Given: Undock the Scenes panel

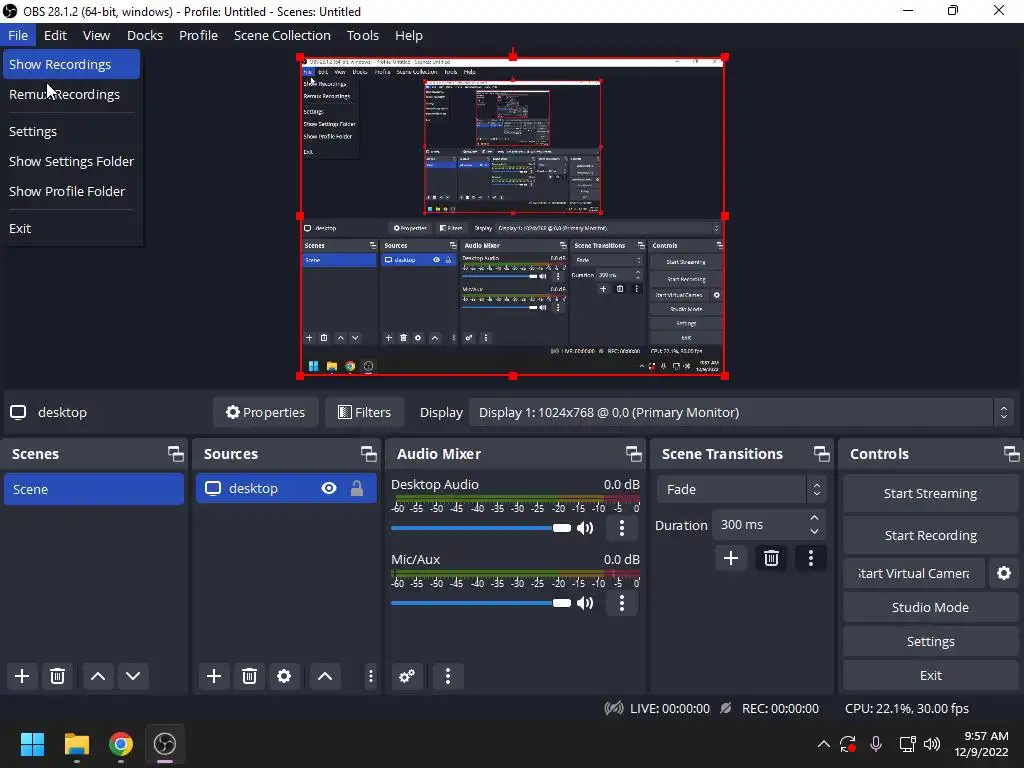Looking at the screenshot, I should coord(176,454).
